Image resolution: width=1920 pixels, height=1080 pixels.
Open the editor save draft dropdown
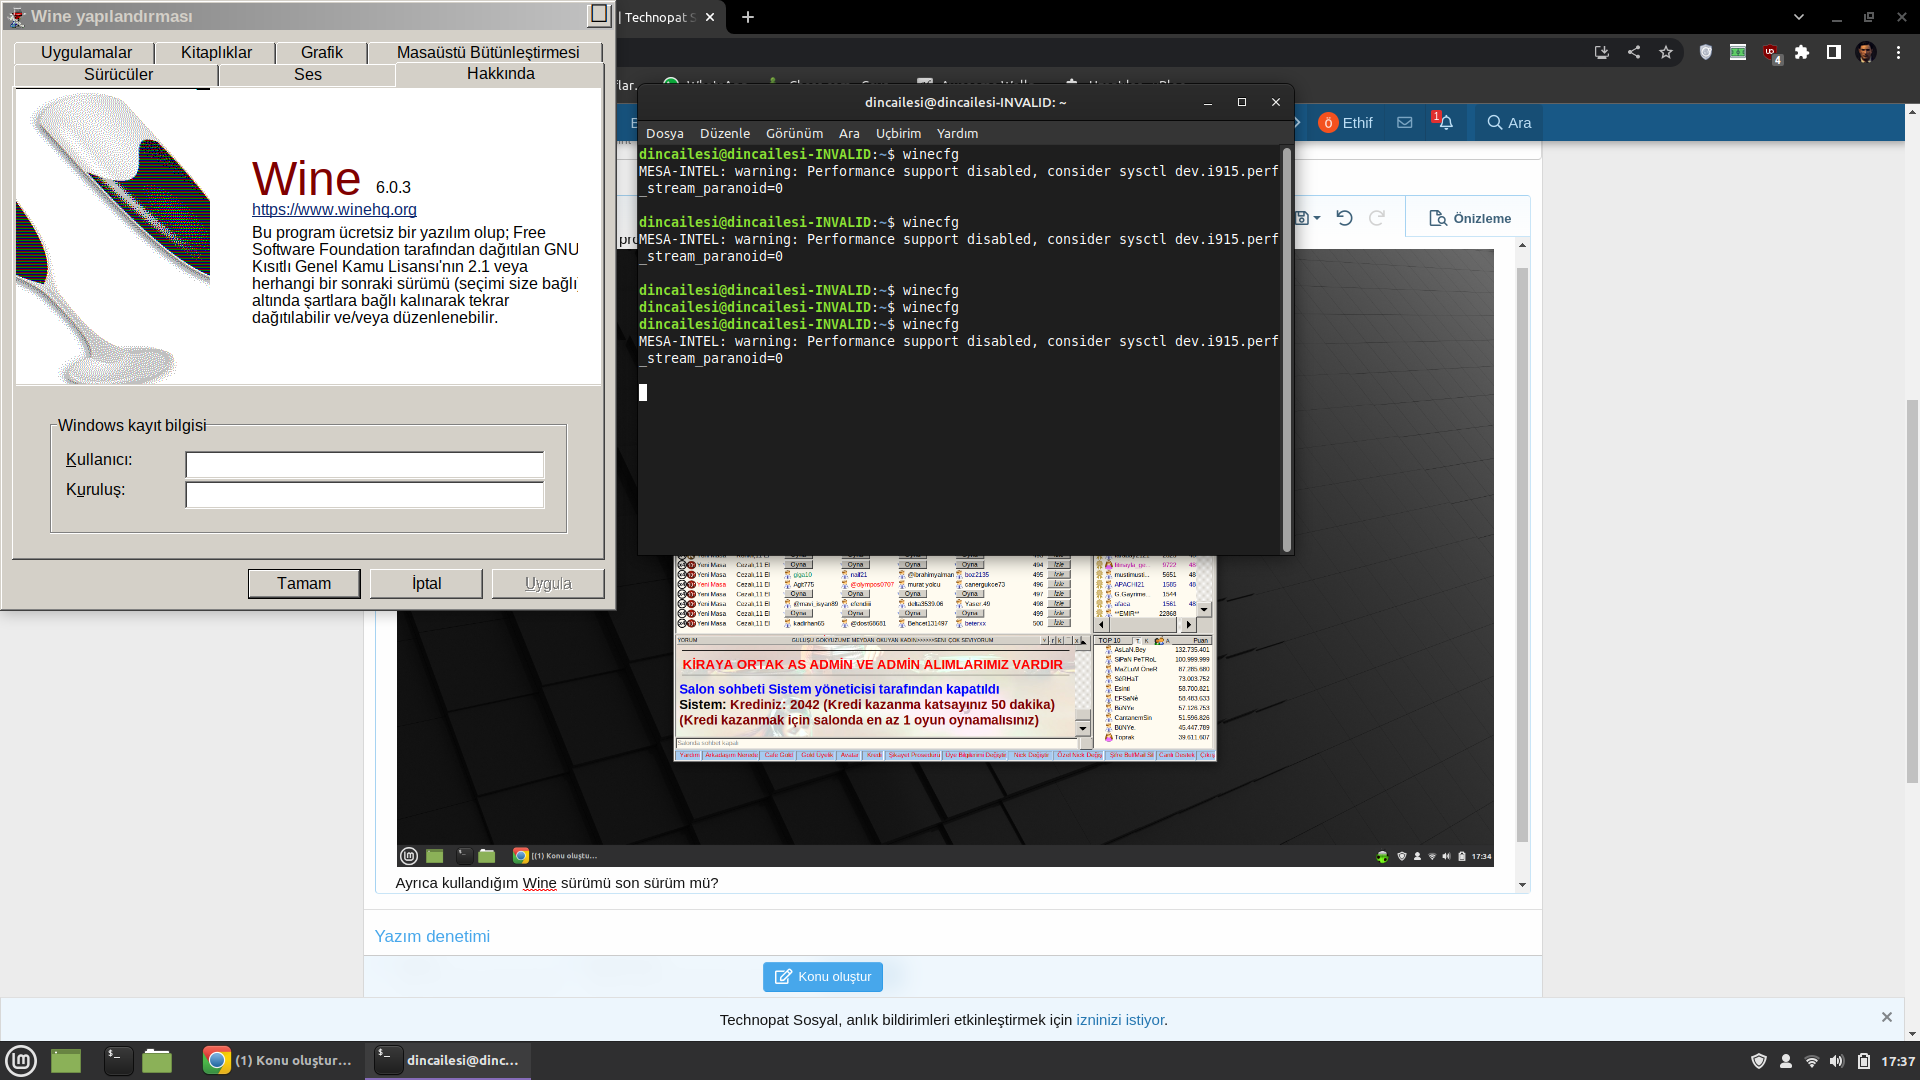click(x=1308, y=218)
